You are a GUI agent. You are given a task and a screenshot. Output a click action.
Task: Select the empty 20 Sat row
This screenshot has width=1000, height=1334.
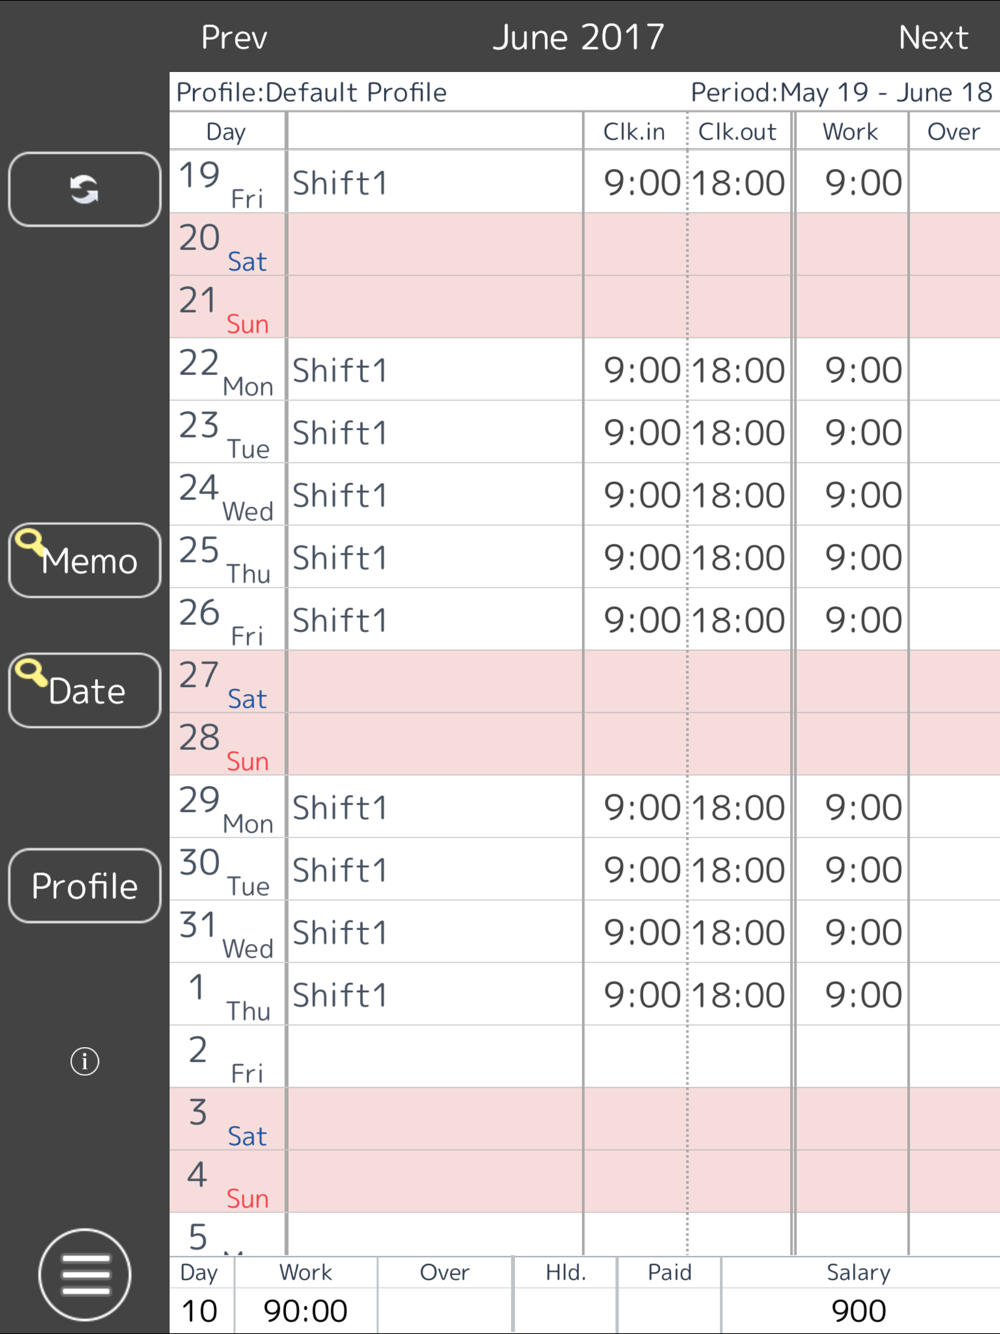pos(585,245)
